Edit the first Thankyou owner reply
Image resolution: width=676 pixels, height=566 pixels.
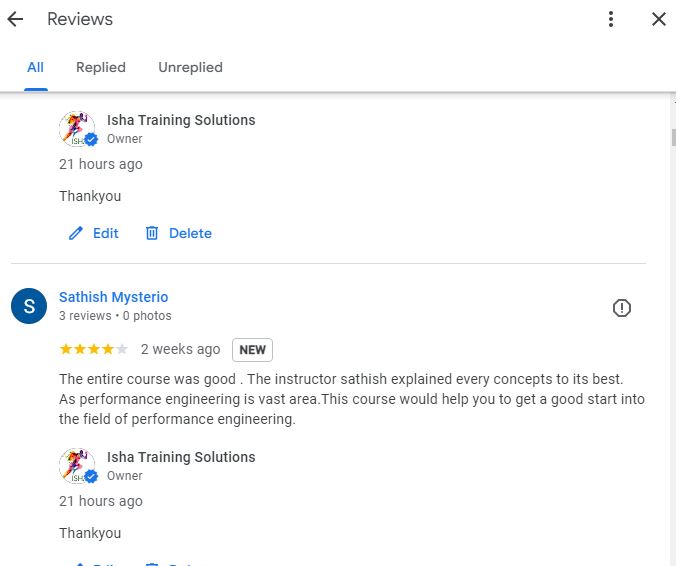(94, 233)
